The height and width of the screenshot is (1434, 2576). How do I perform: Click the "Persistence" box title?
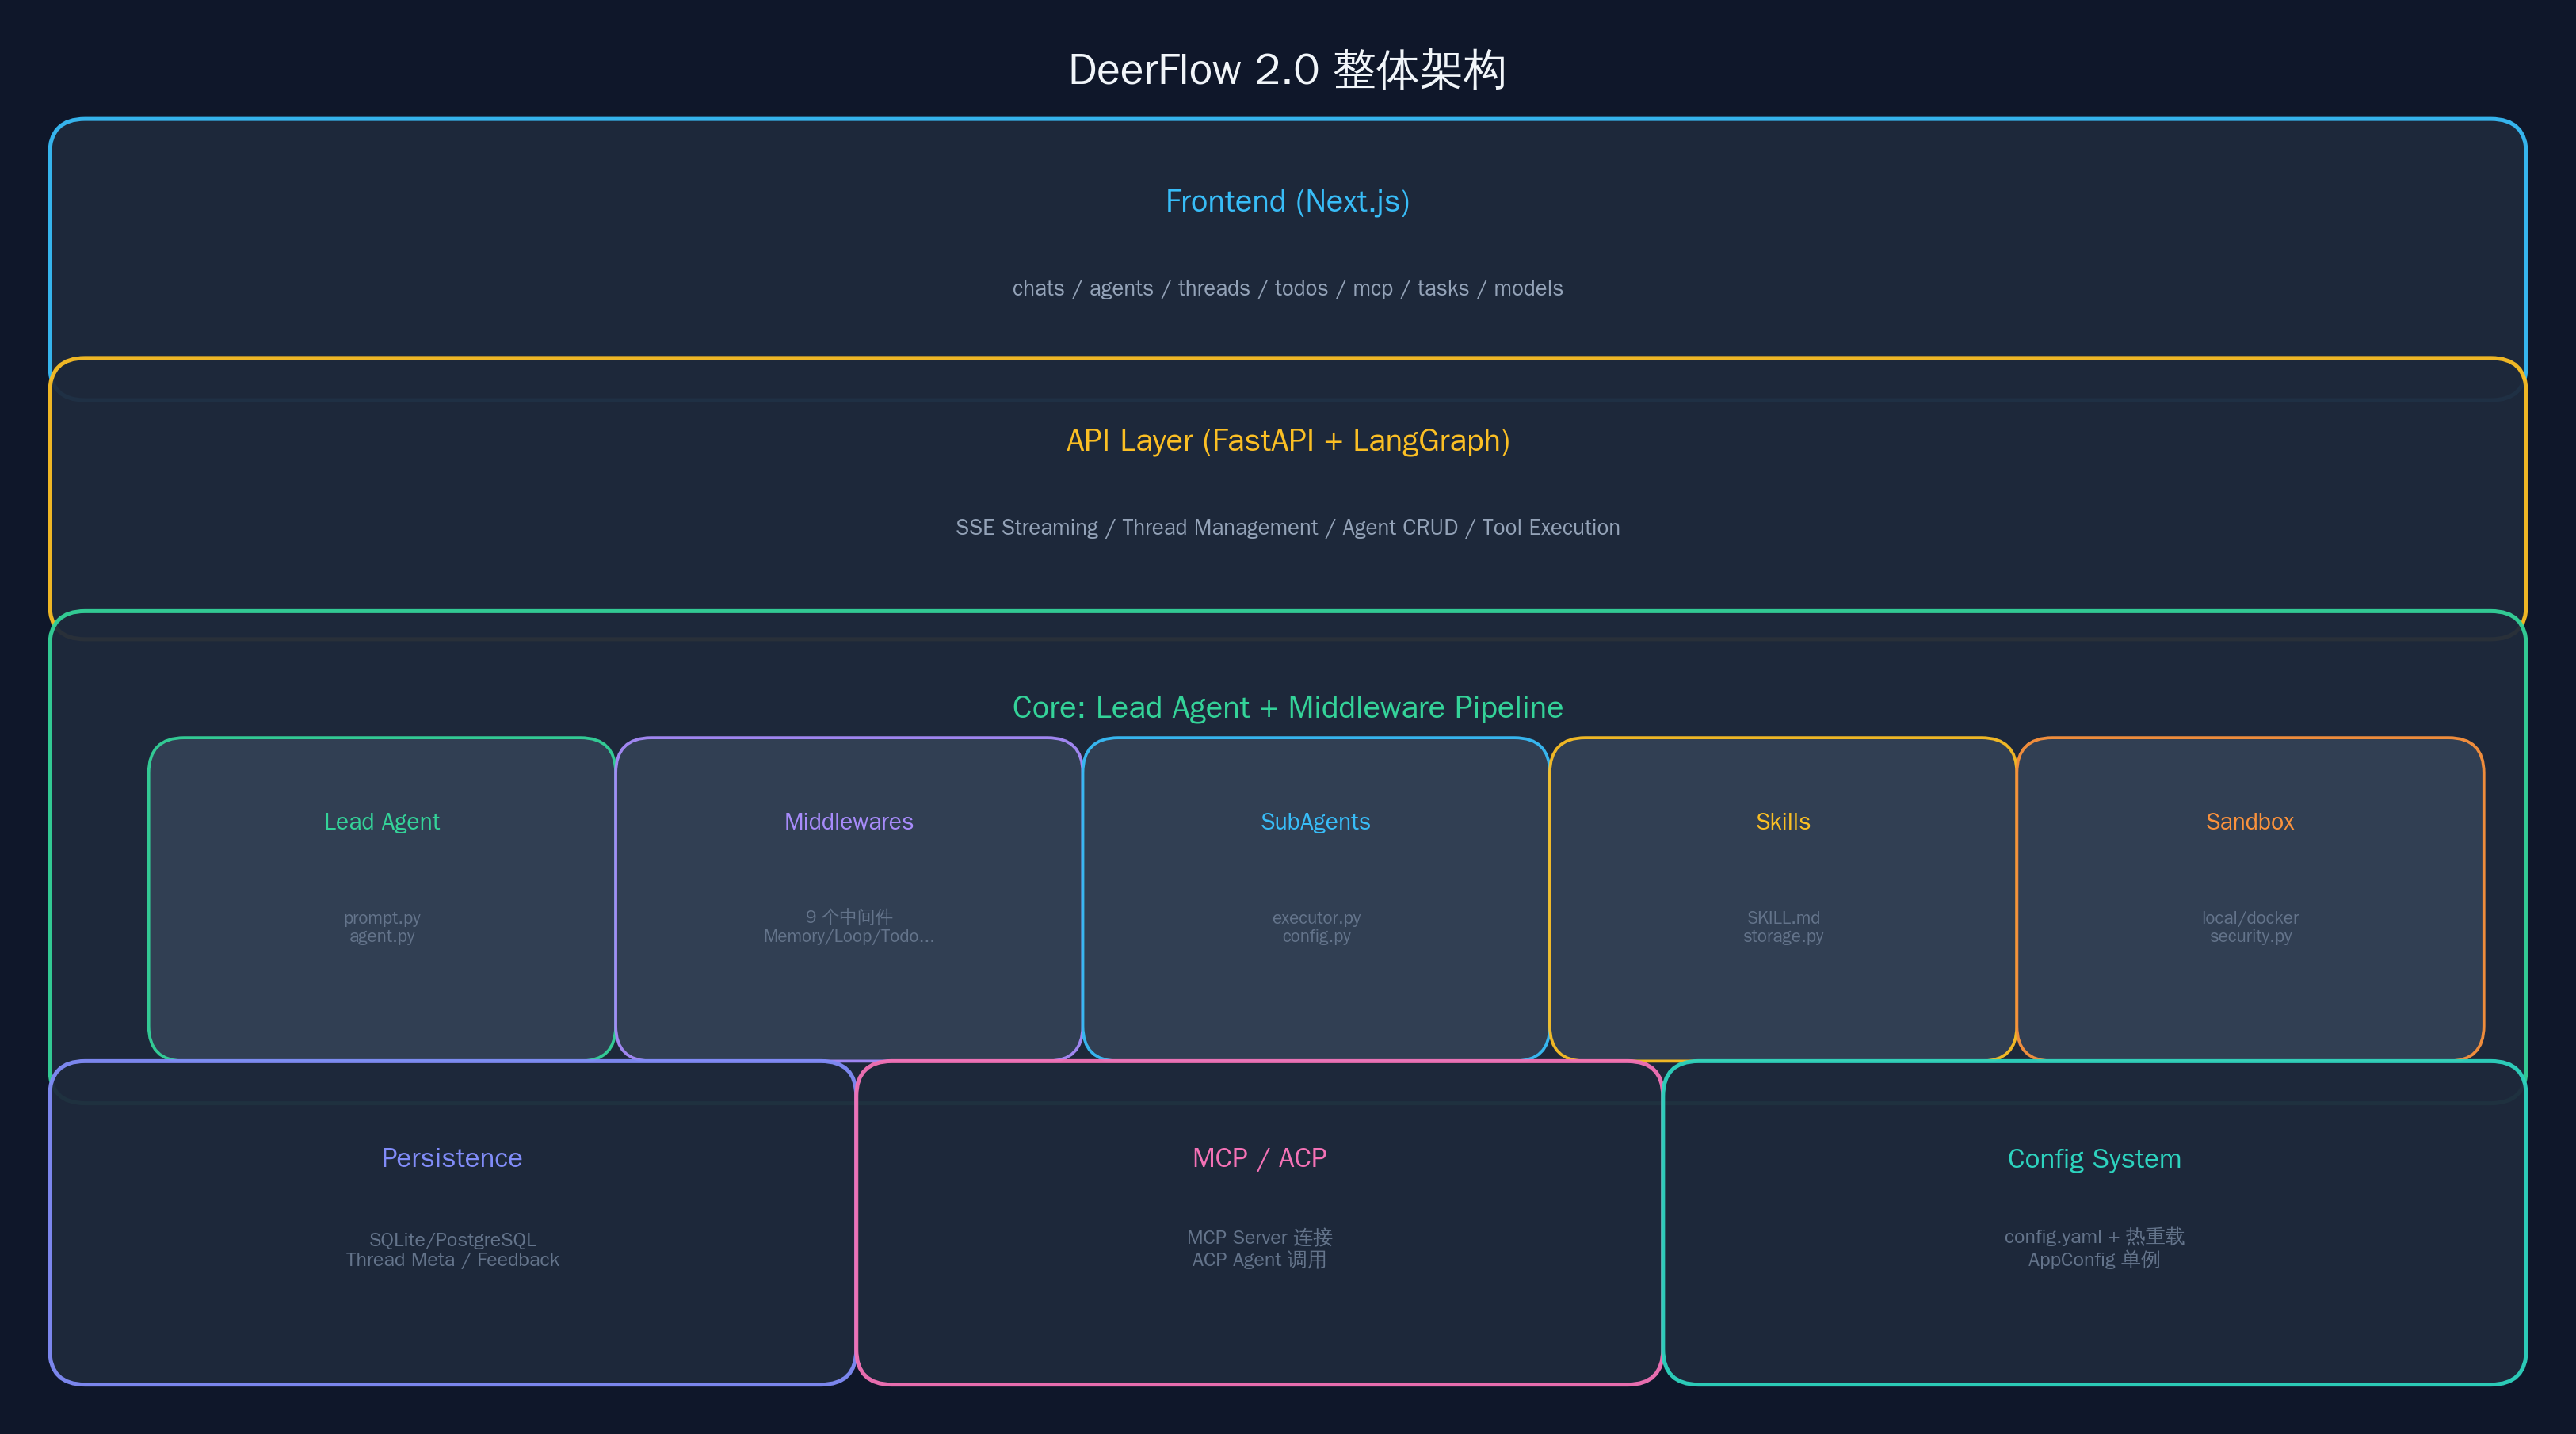[x=452, y=1158]
